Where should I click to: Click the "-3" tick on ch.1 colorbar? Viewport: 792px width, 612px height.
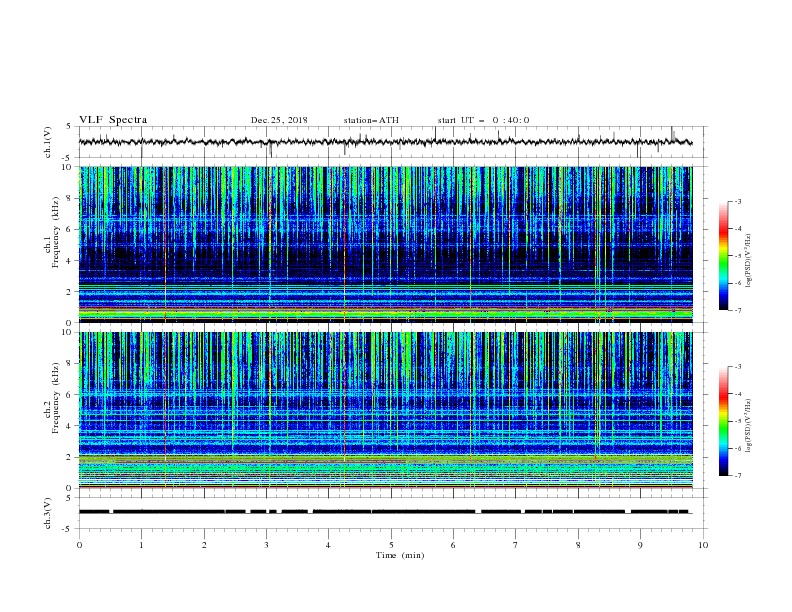[x=737, y=202]
